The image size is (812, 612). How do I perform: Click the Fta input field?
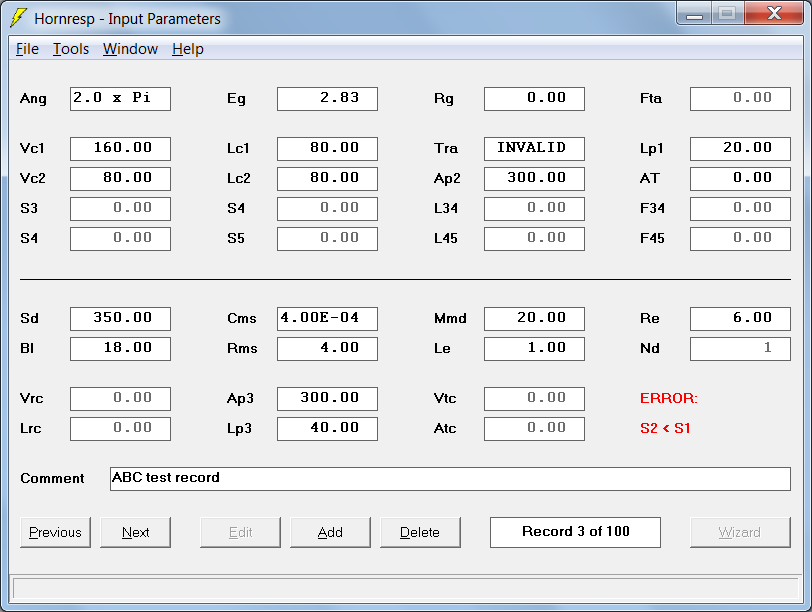pyautogui.click(x=741, y=99)
